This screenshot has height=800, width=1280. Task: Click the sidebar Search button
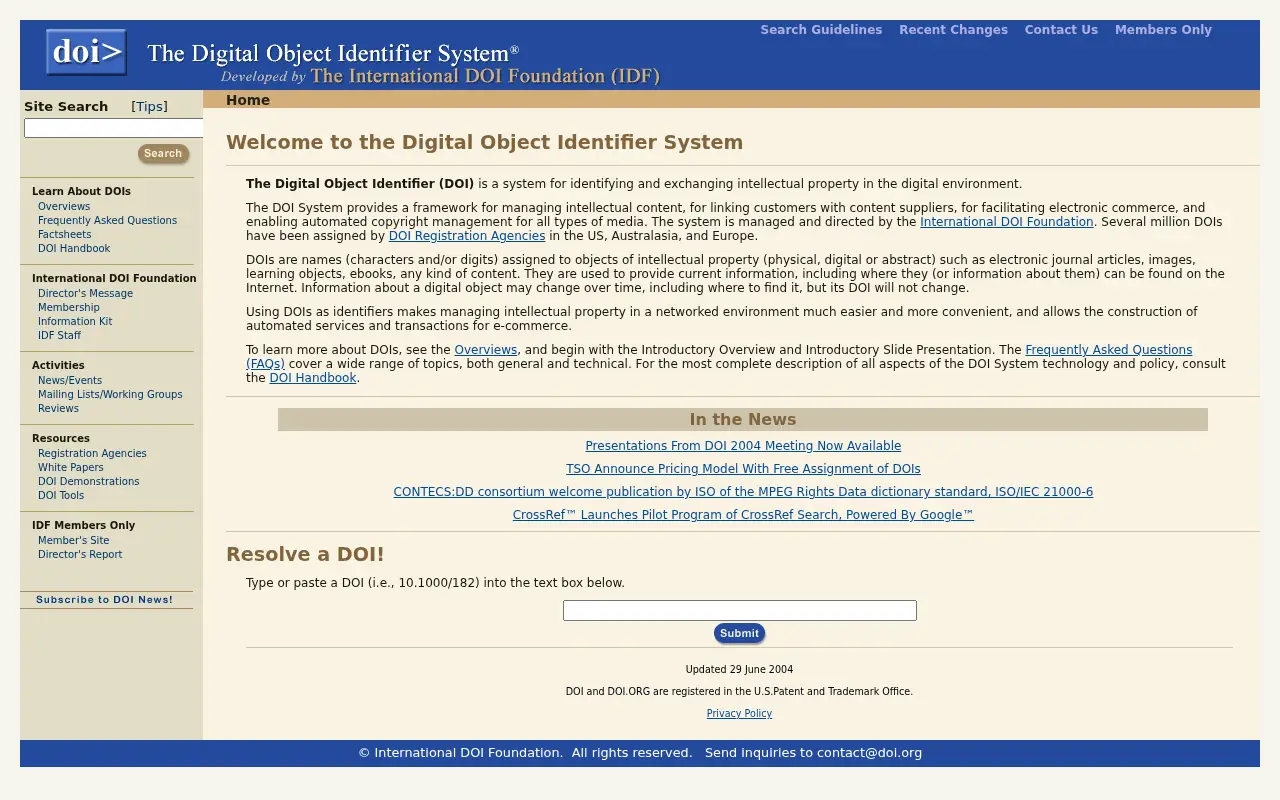pos(163,154)
